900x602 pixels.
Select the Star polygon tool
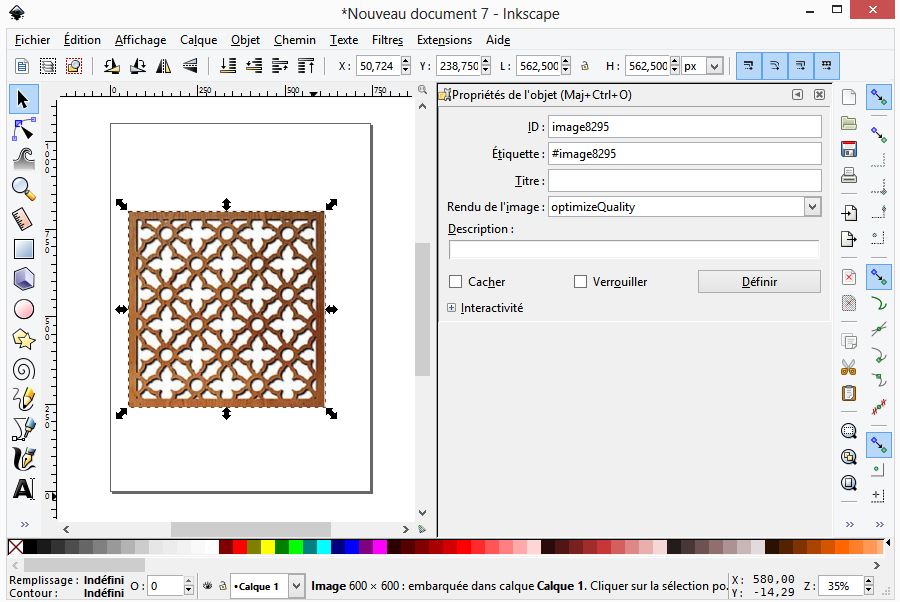click(x=24, y=339)
